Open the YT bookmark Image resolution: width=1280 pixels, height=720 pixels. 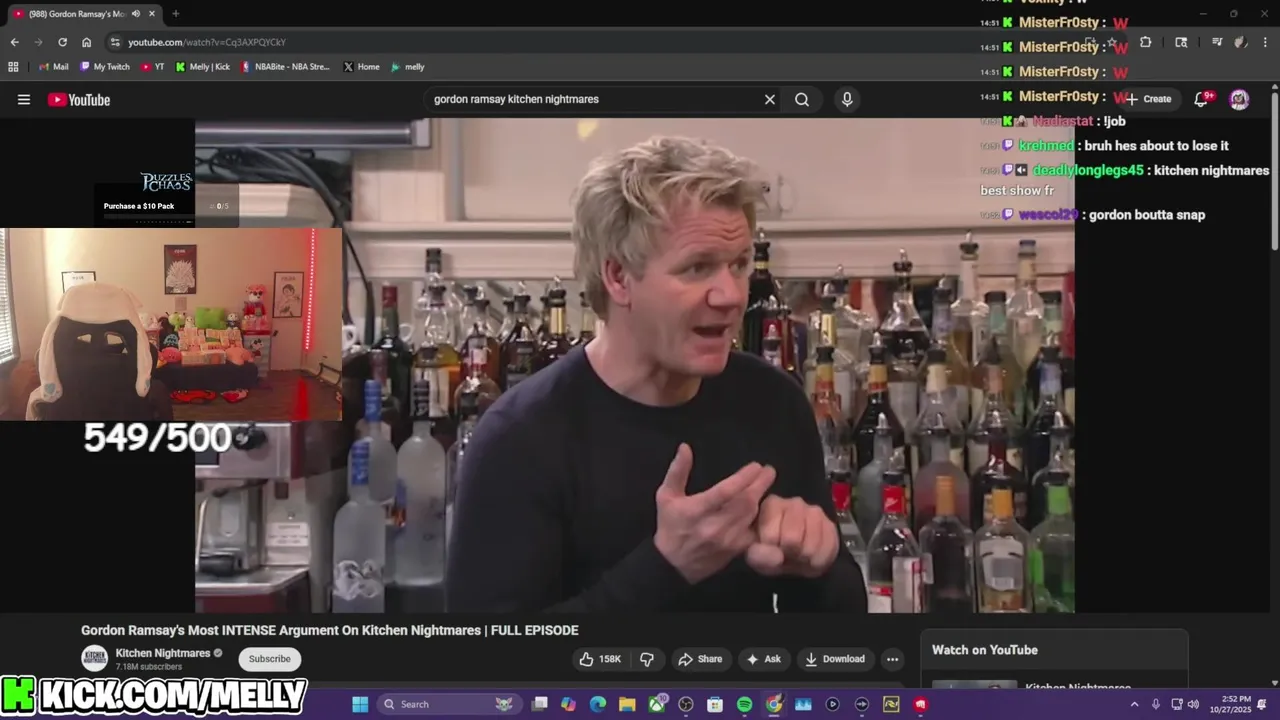(x=152, y=67)
